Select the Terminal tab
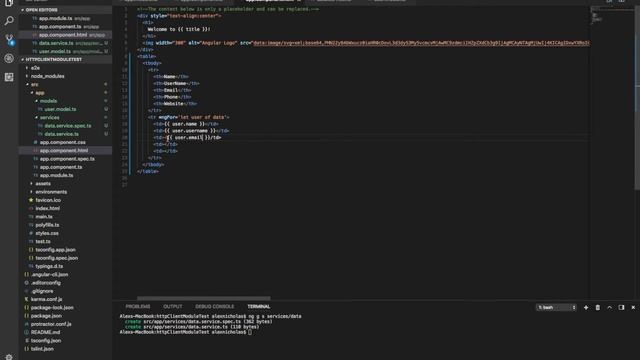This screenshot has width=640, height=360. pyautogui.click(x=259, y=307)
